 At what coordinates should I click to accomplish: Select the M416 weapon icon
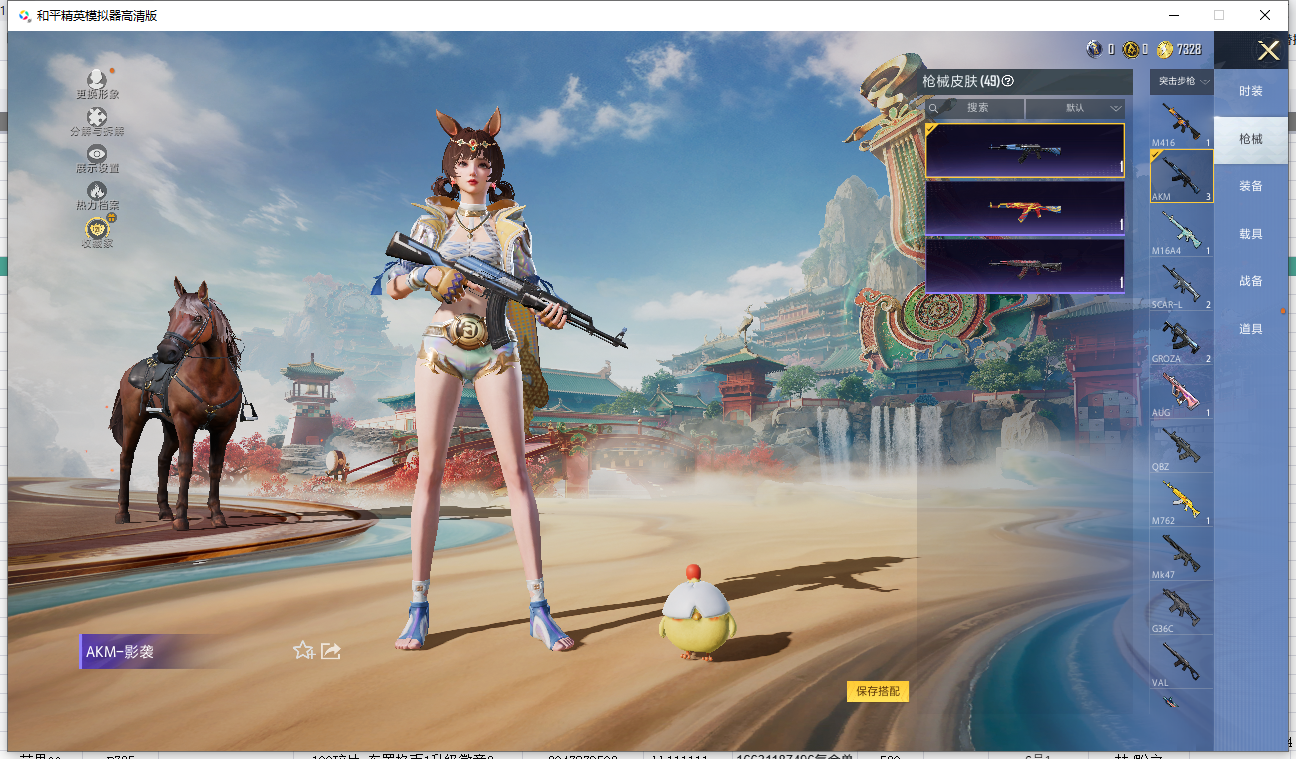(1181, 122)
